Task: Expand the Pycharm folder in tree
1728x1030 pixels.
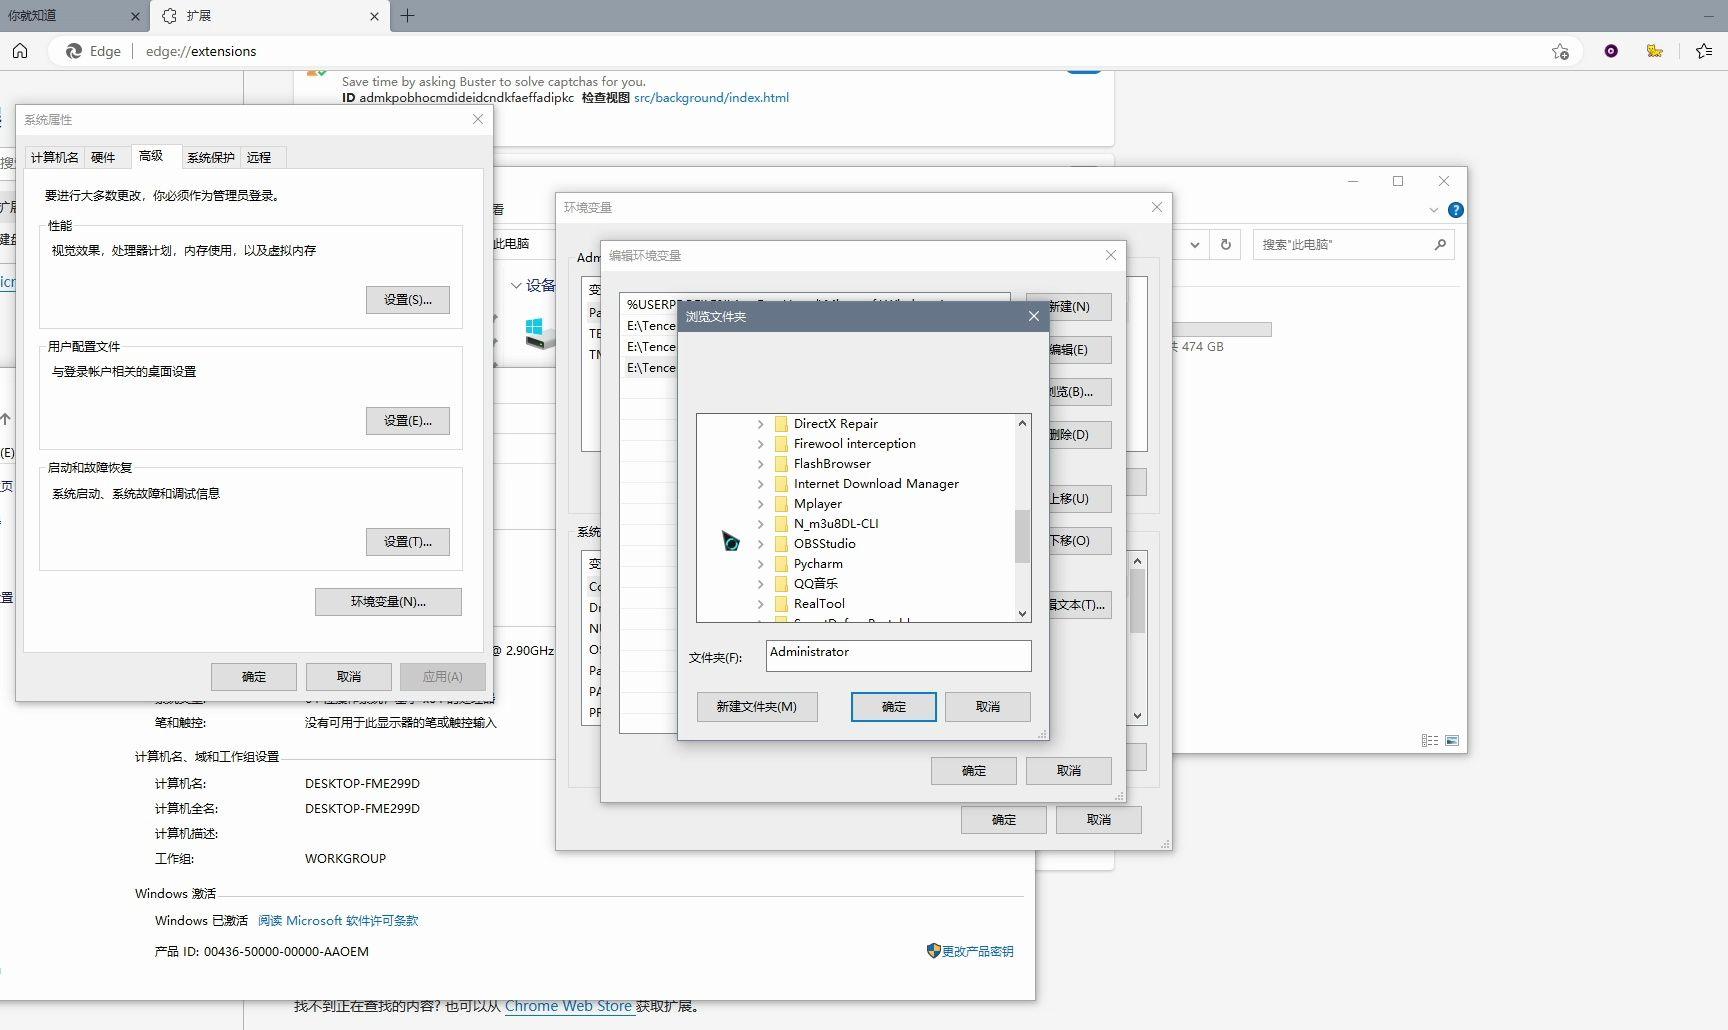Action: click(760, 564)
